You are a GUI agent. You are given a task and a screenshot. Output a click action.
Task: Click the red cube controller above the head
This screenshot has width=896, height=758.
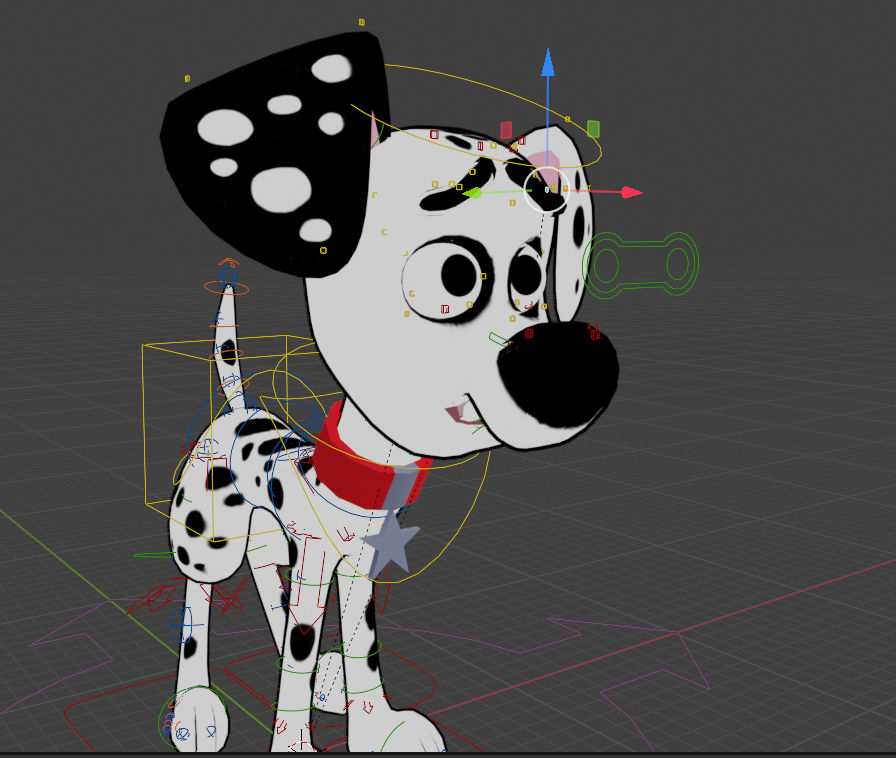504,128
